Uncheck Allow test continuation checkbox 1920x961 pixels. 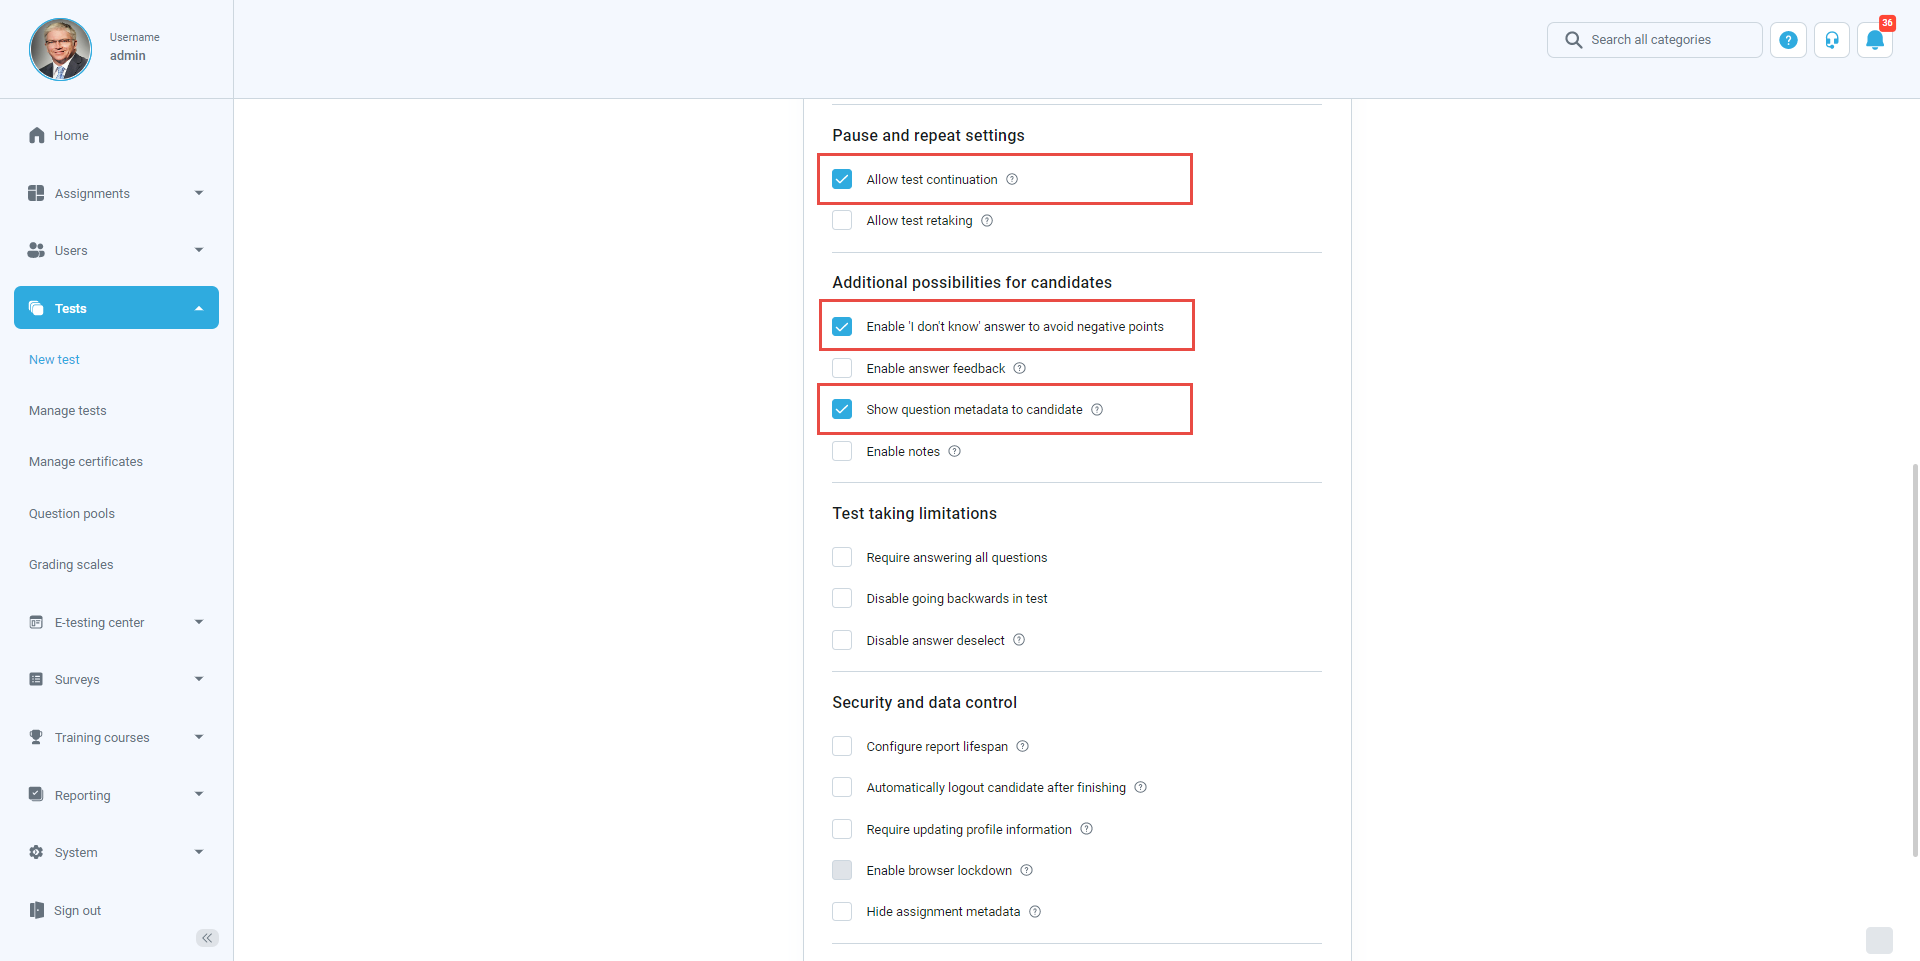pyautogui.click(x=842, y=179)
